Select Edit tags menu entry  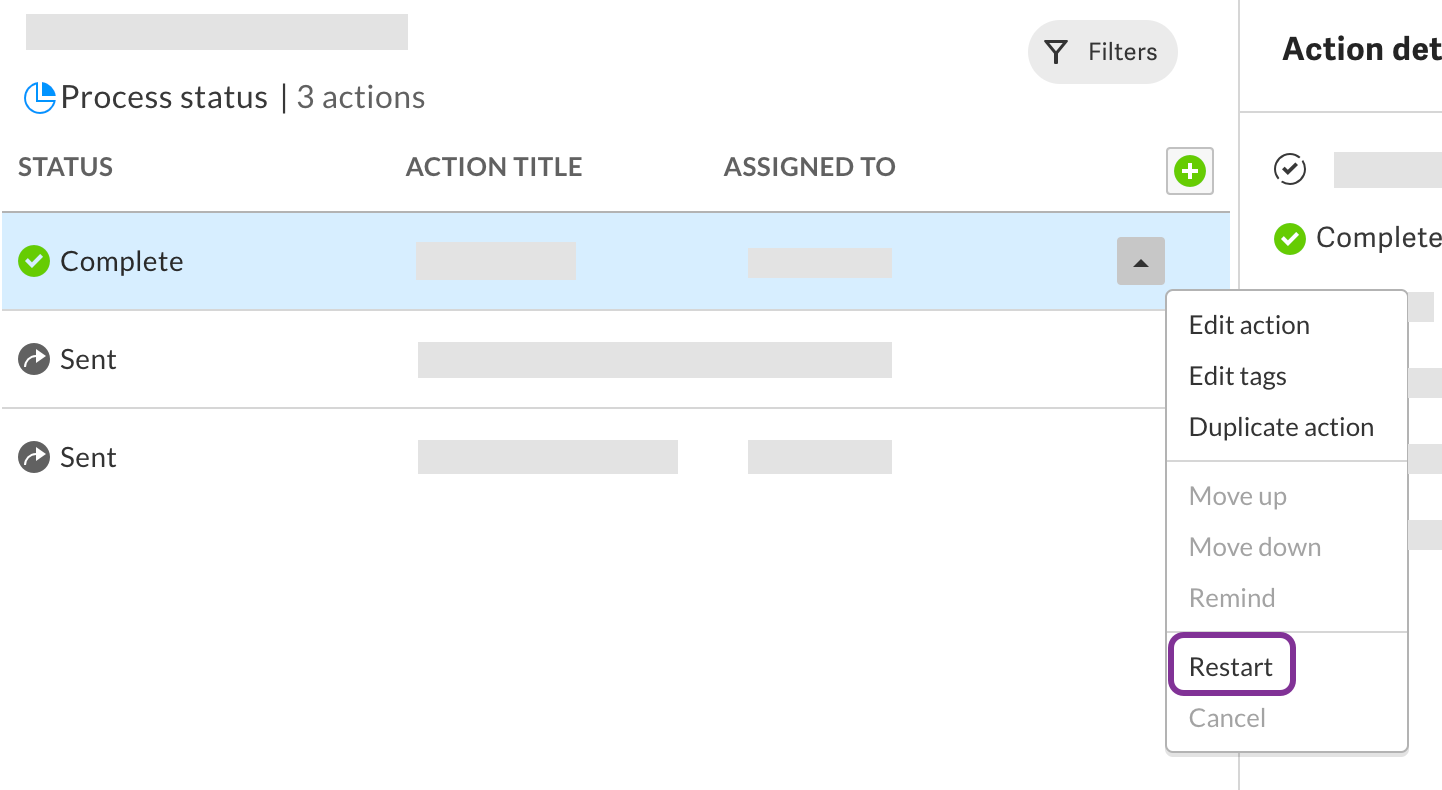1237,376
